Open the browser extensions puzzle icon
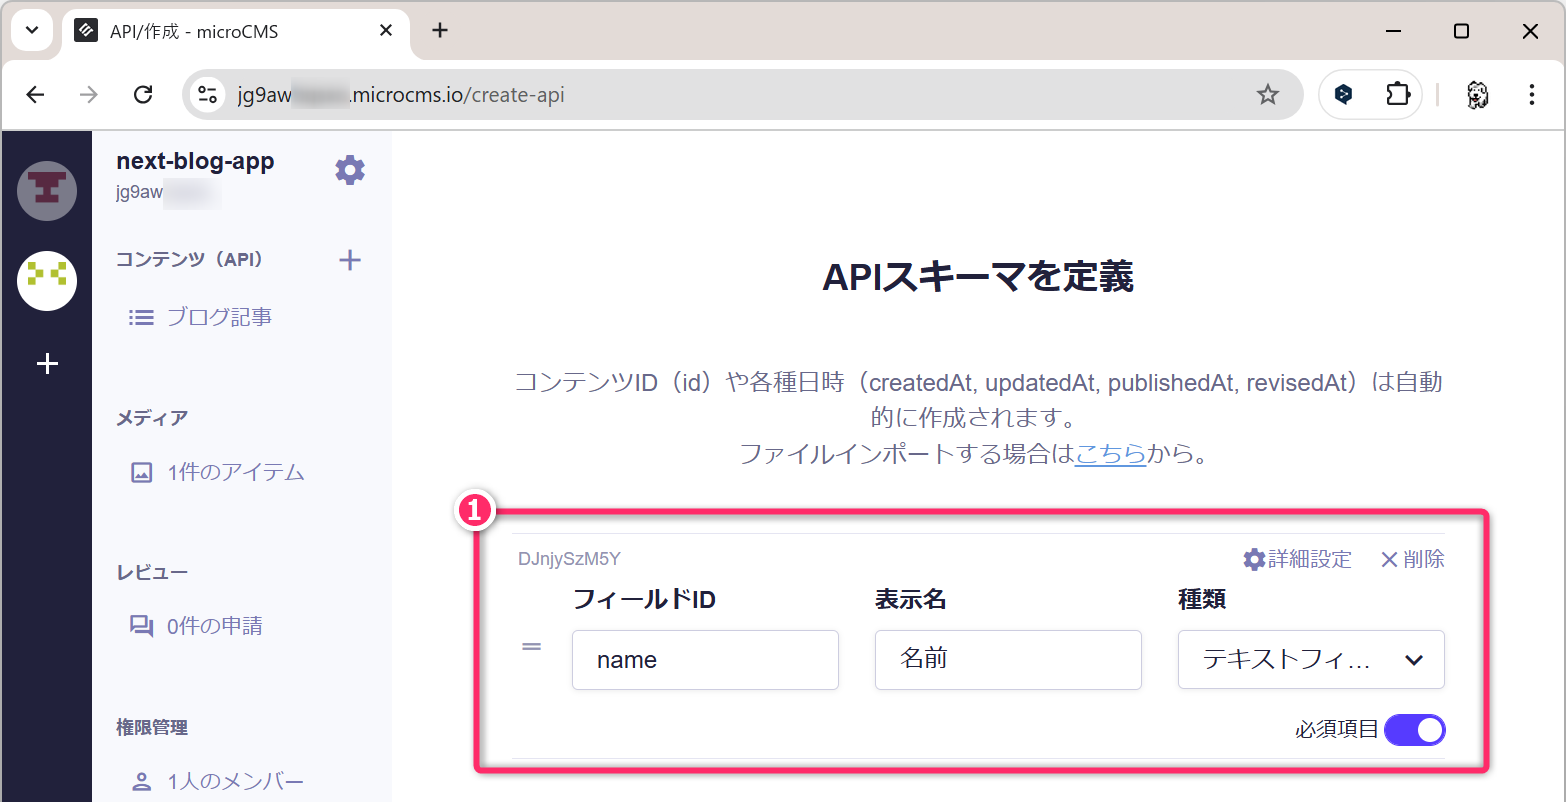This screenshot has width=1566, height=802. point(1397,95)
